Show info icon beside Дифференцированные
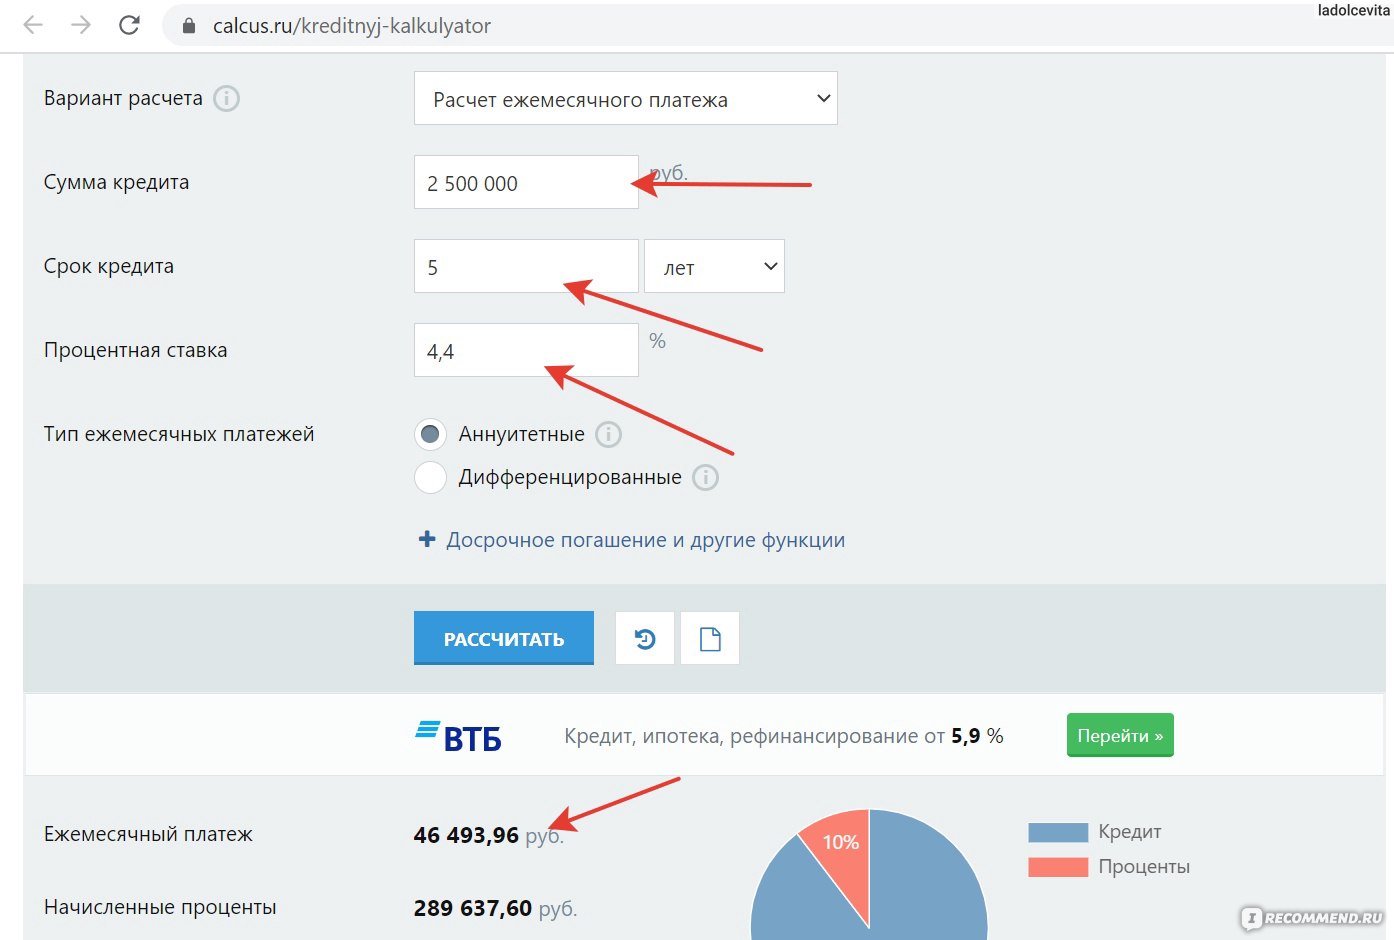The width and height of the screenshot is (1394, 940). pyautogui.click(x=705, y=478)
